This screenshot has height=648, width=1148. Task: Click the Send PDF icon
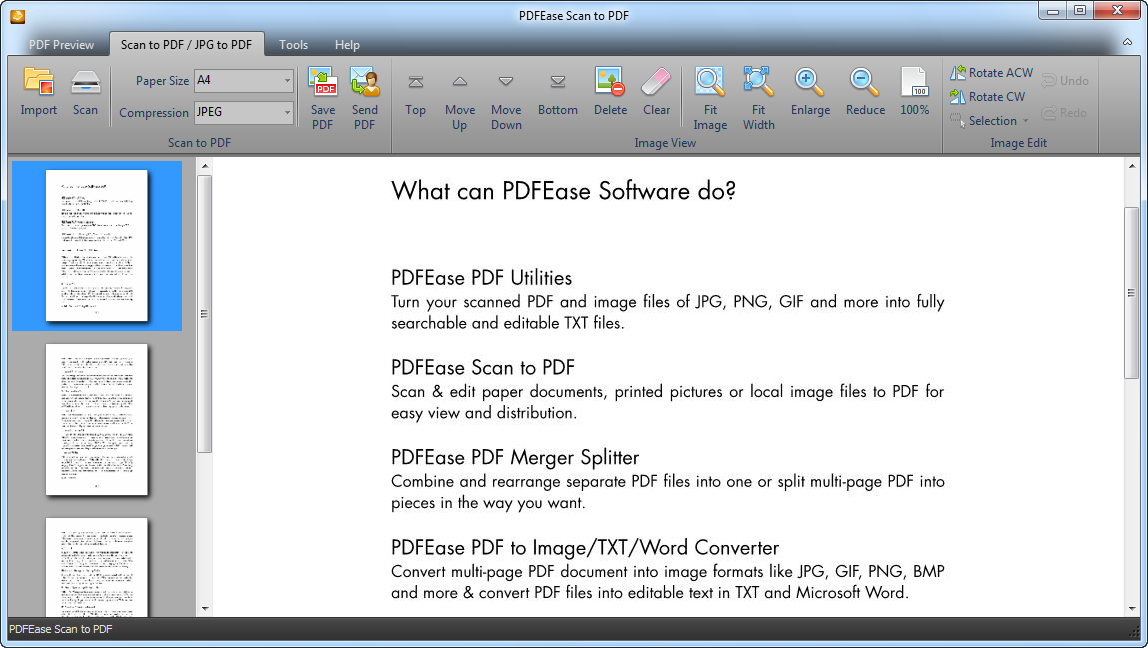pyautogui.click(x=365, y=81)
